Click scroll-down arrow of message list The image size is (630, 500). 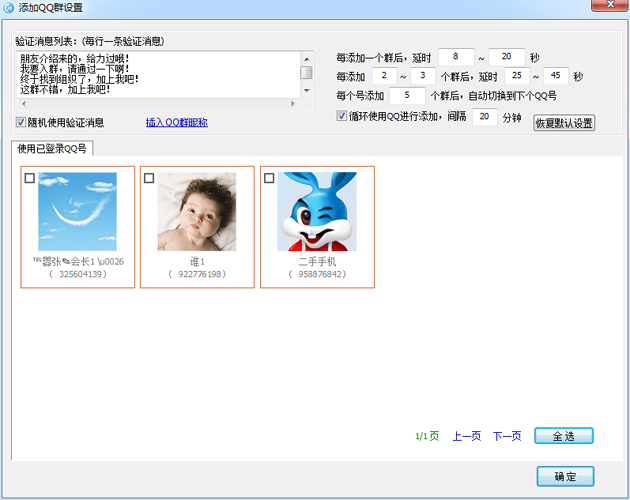point(307,90)
